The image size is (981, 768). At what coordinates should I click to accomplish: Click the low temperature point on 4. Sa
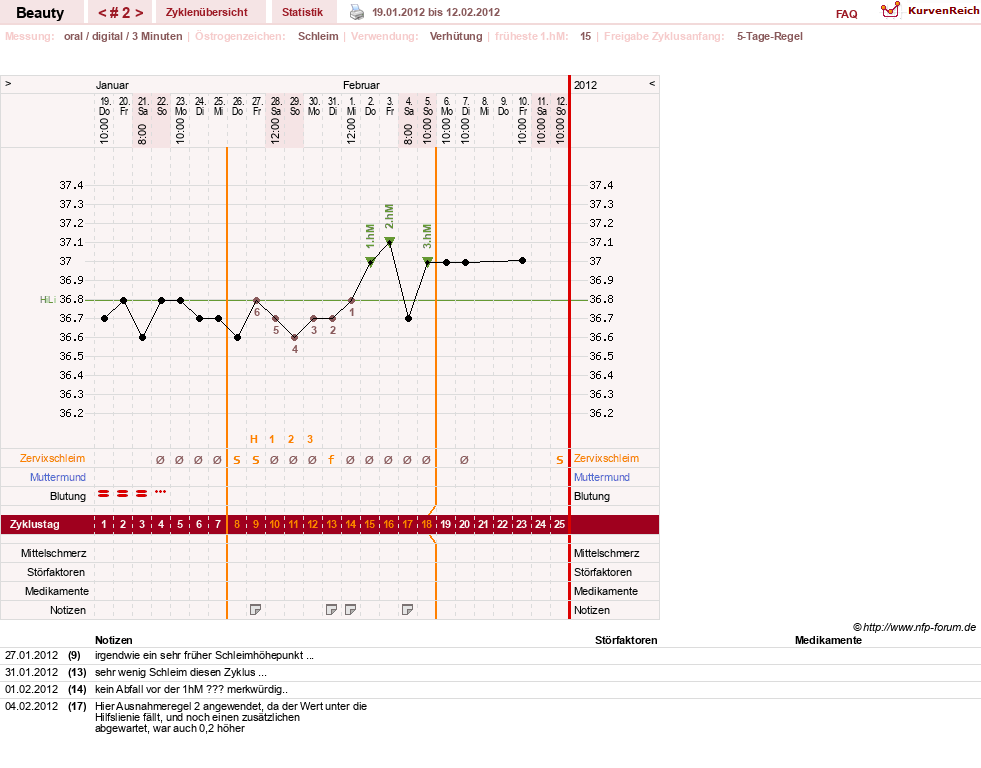[409, 318]
